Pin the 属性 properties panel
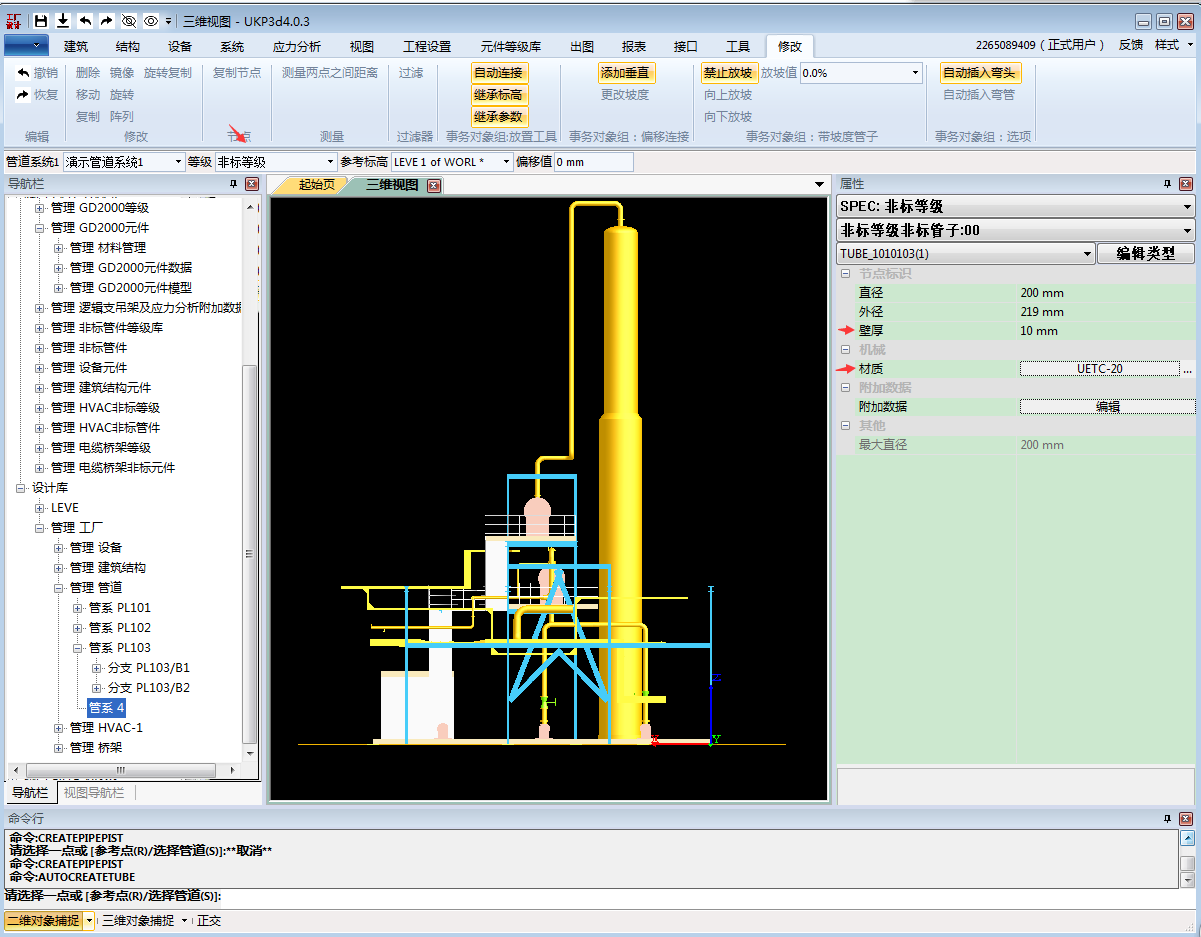Image resolution: width=1201 pixels, height=937 pixels. point(1167,184)
